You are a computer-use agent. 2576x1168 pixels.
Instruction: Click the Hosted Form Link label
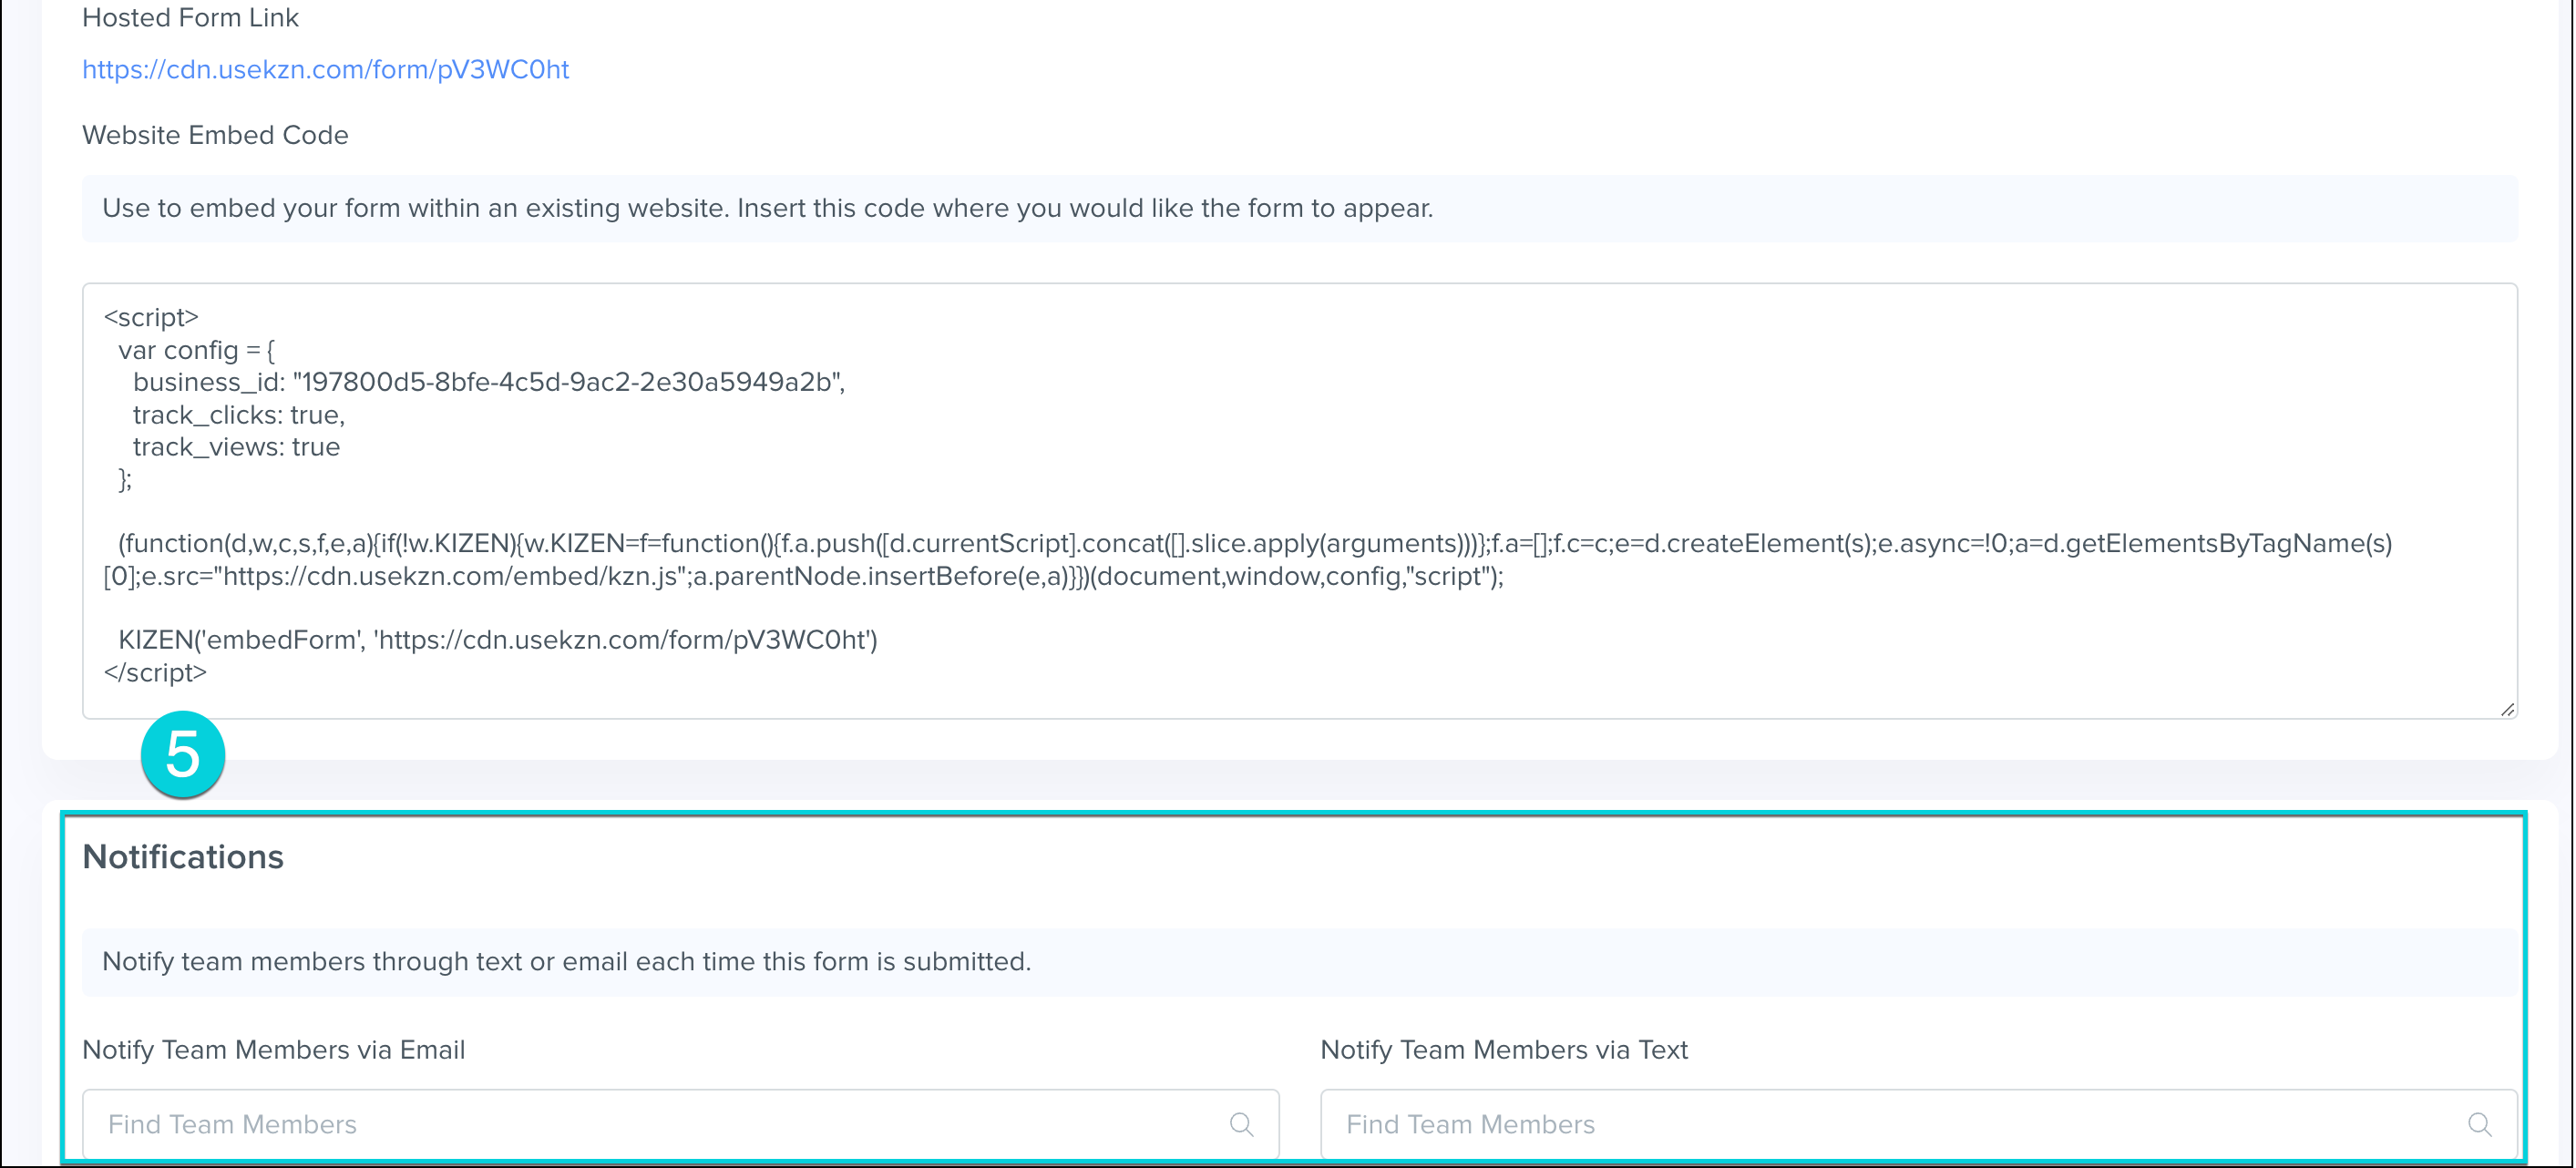(190, 18)
